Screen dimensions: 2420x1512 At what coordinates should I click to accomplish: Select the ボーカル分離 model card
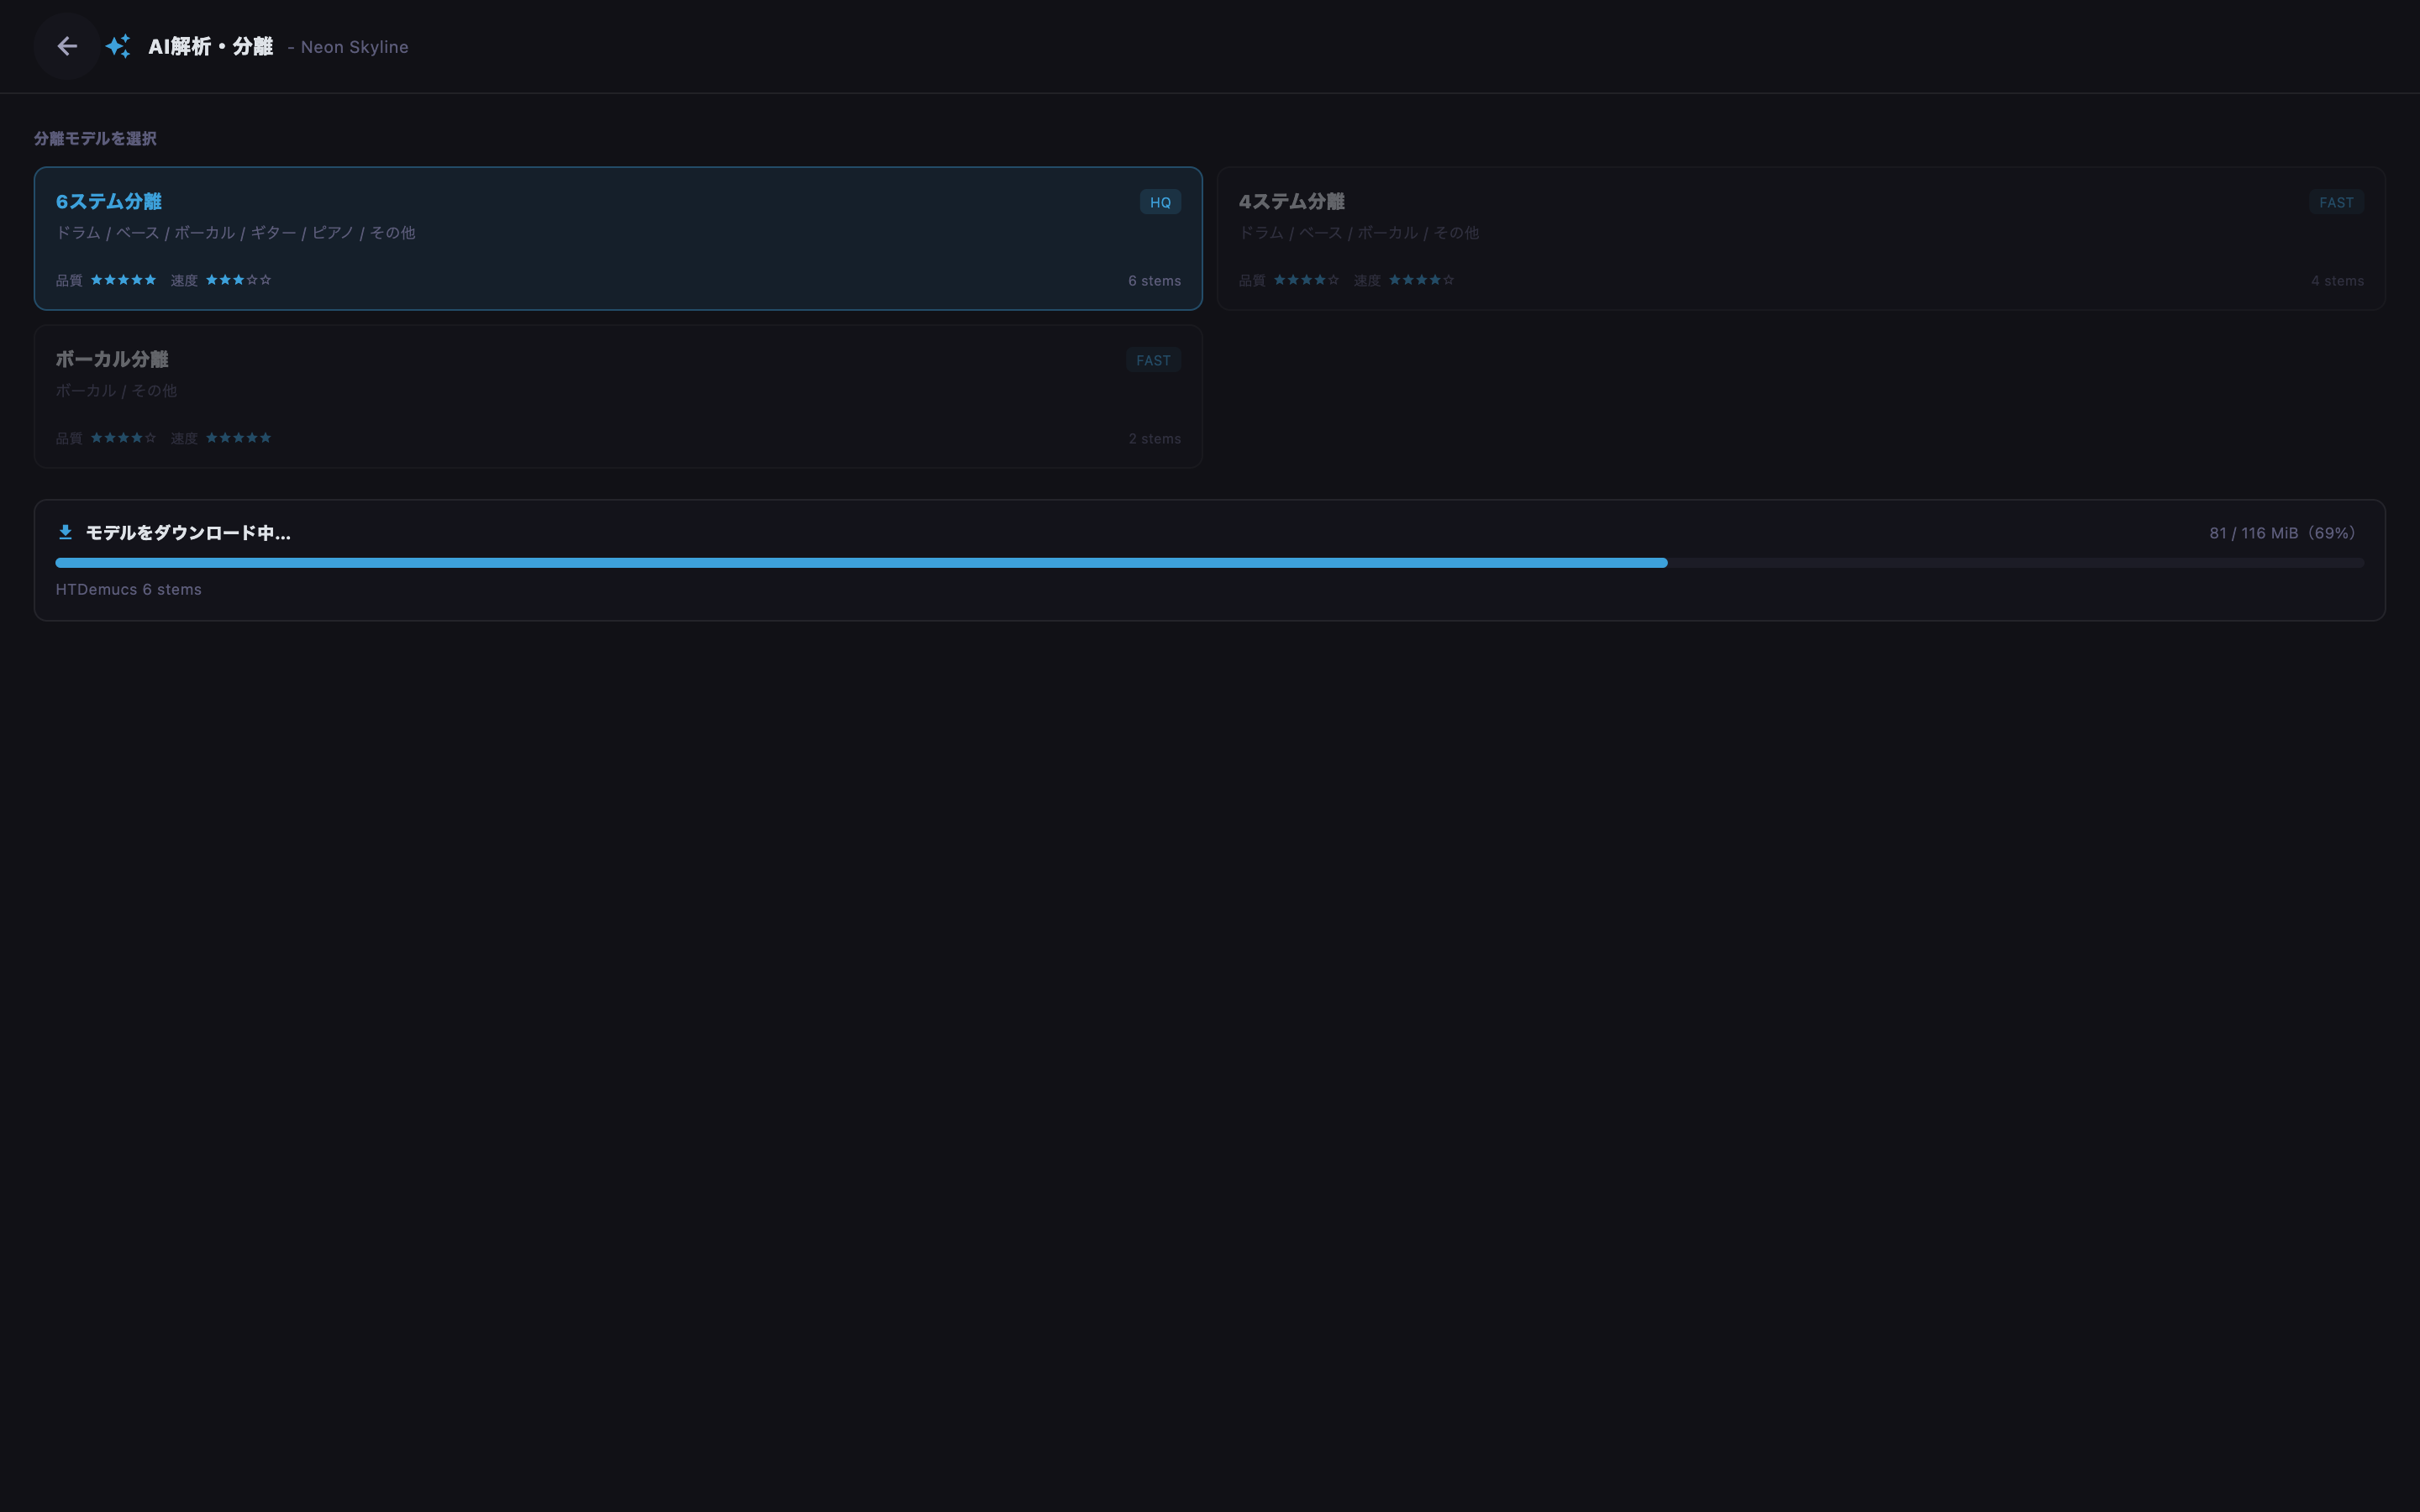click(x=618, y=396)
